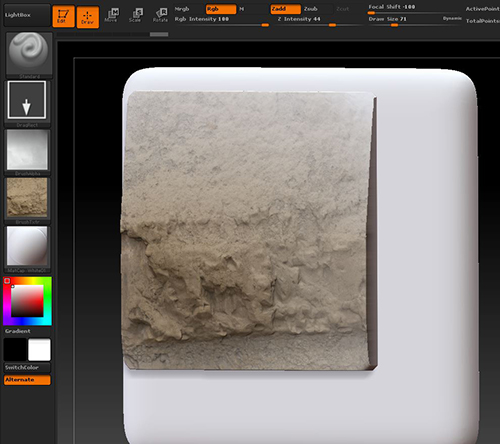500x444 pixels.
Task: Select the Rotate tool
Action: point(160,16)
